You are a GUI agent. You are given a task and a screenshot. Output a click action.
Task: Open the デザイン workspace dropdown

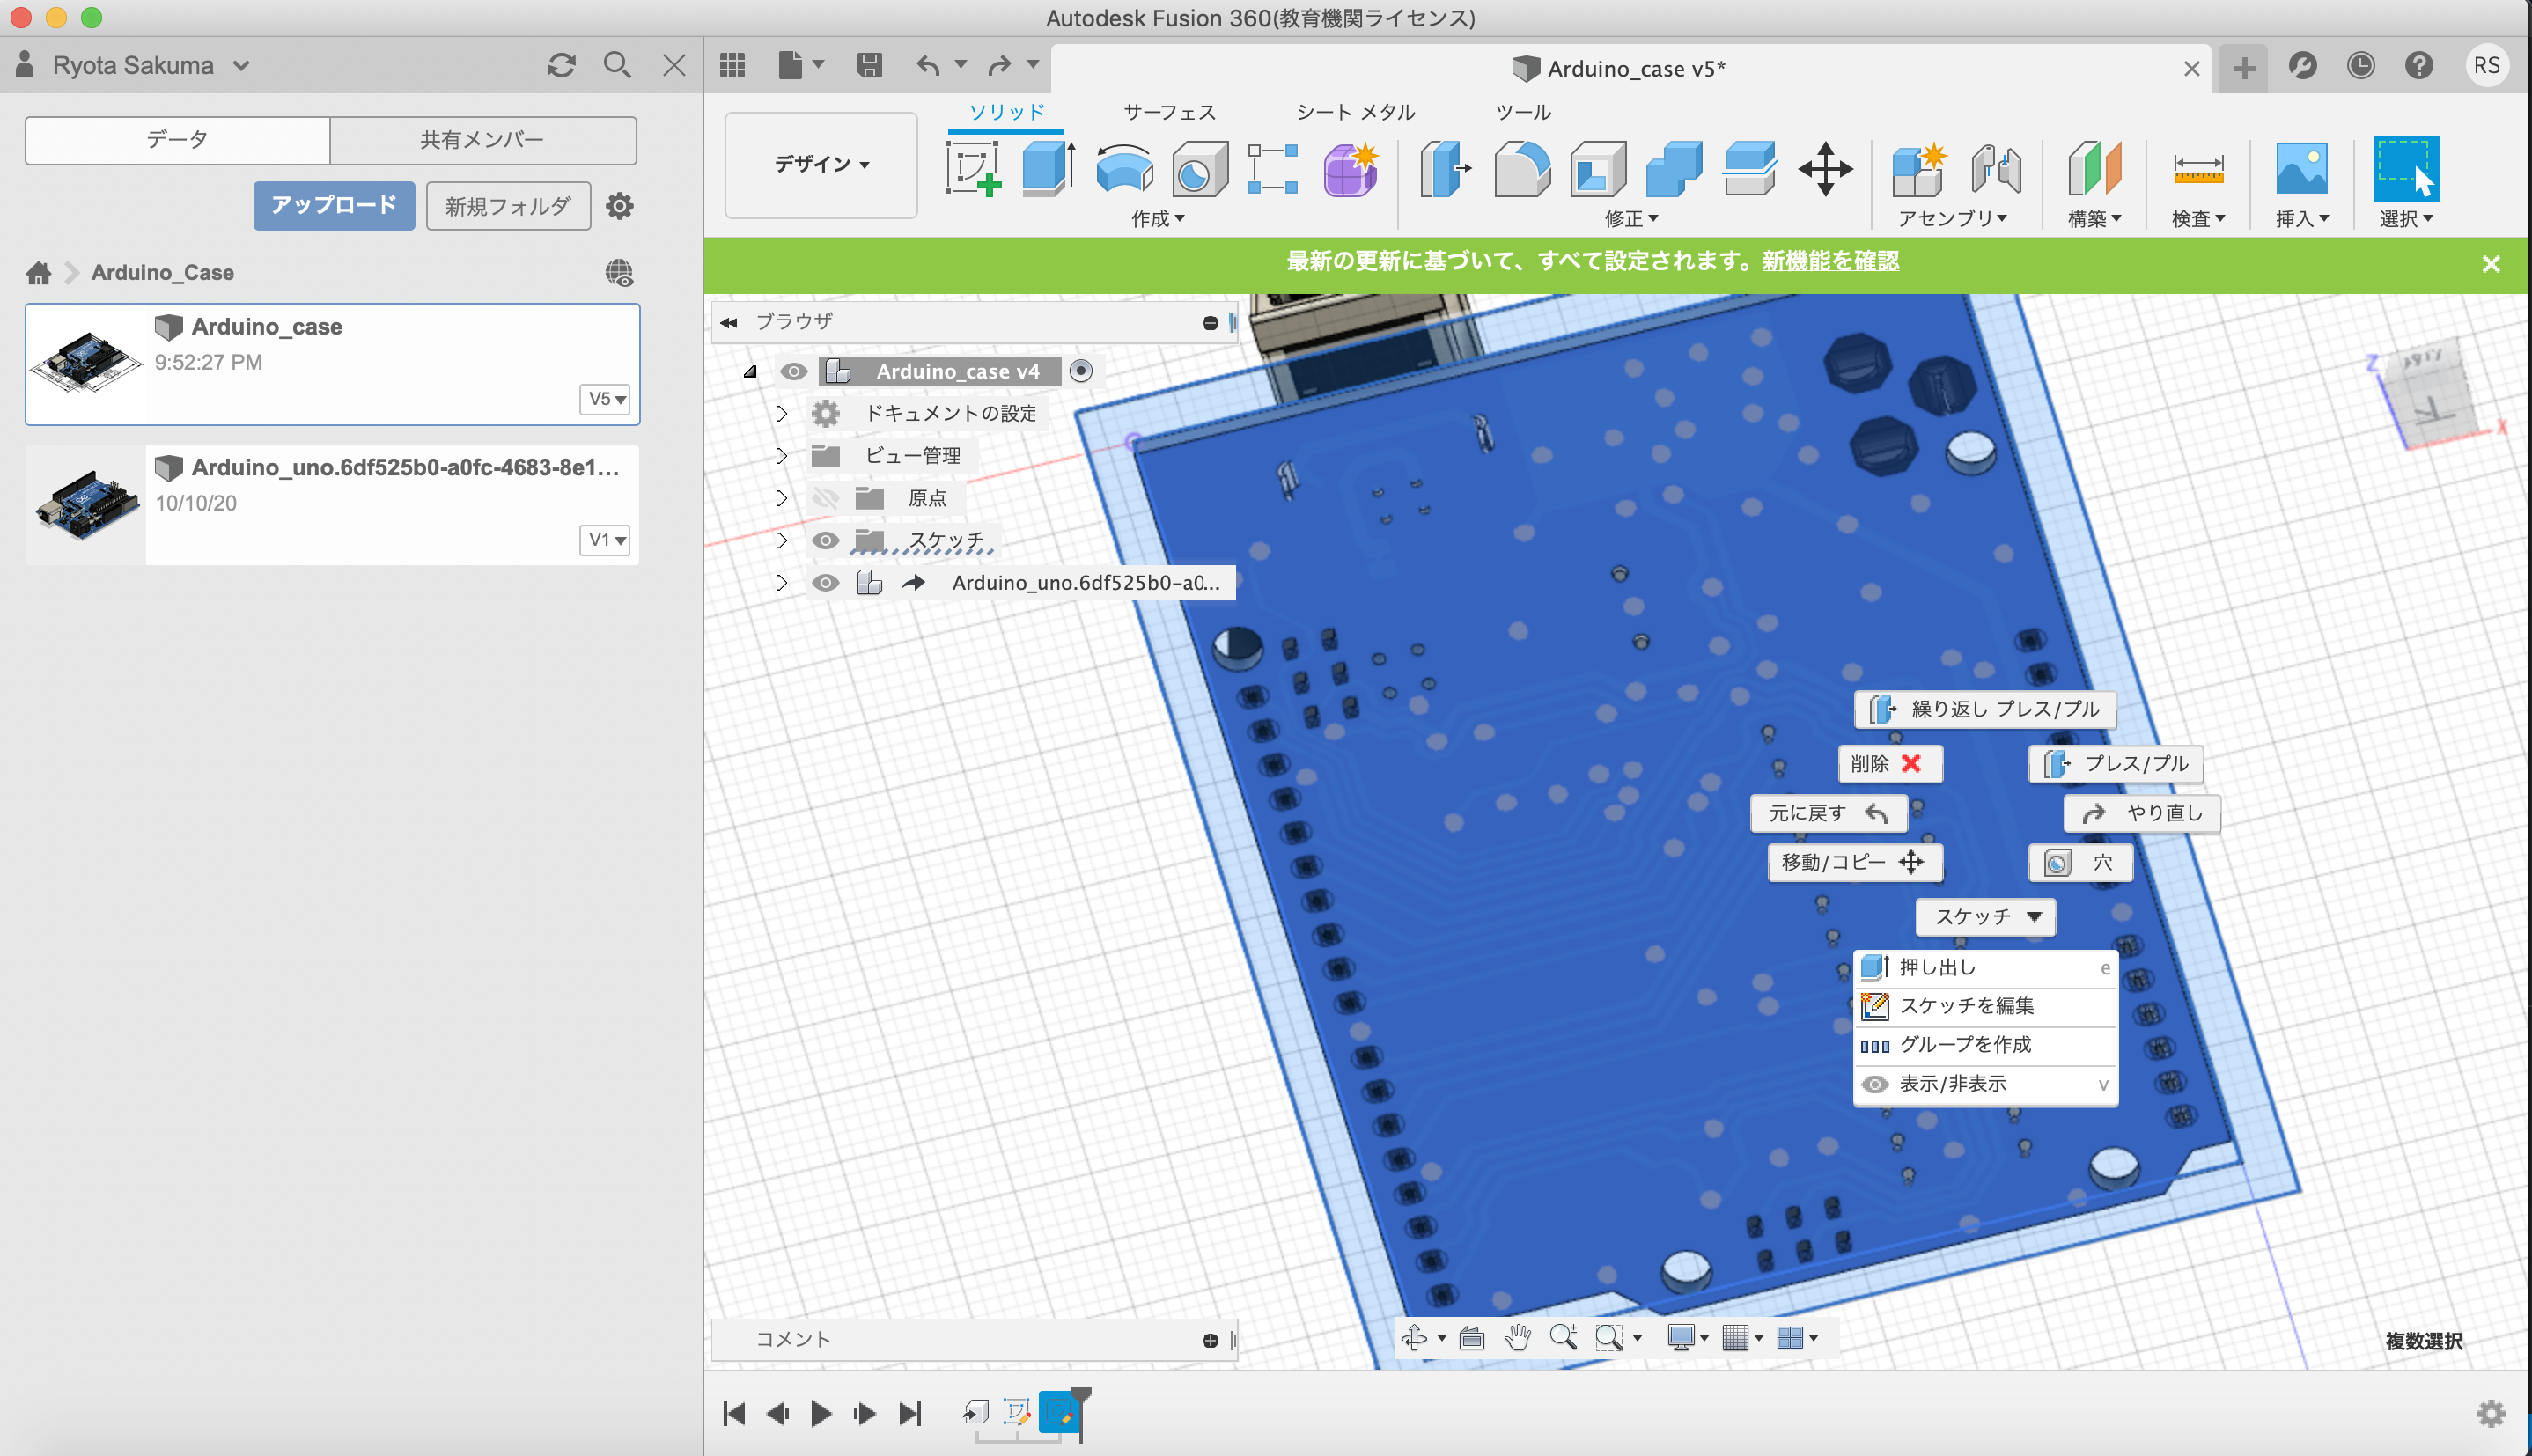tap(821, 164)
